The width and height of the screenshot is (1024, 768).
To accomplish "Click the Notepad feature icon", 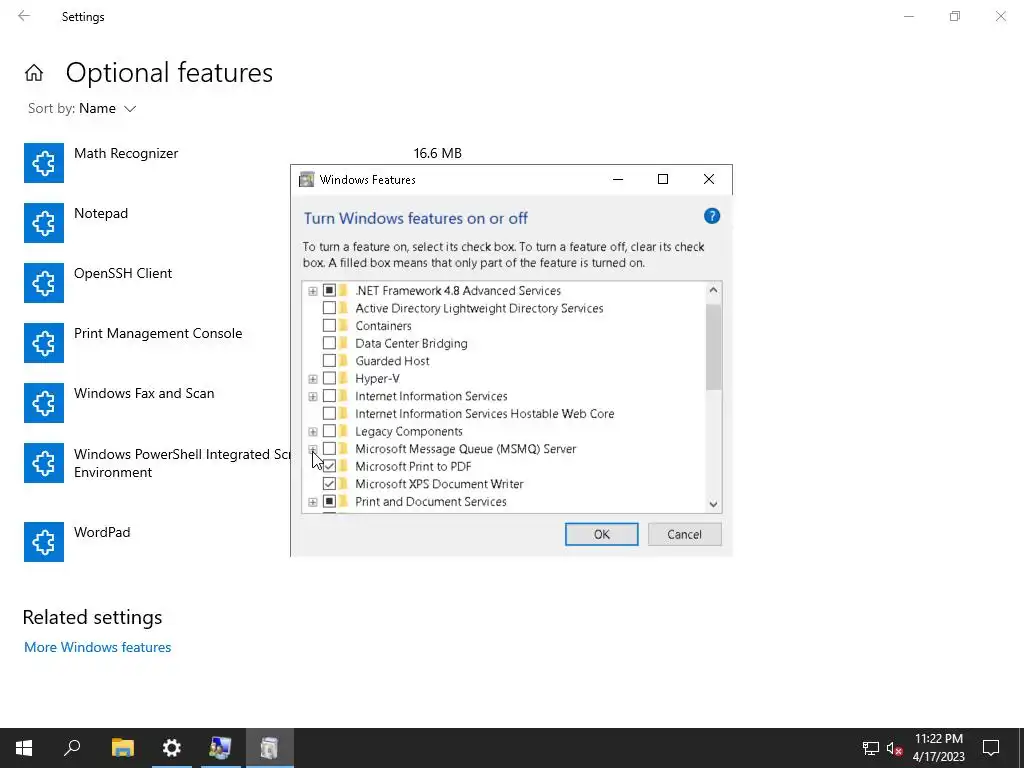I will [44, 223].
